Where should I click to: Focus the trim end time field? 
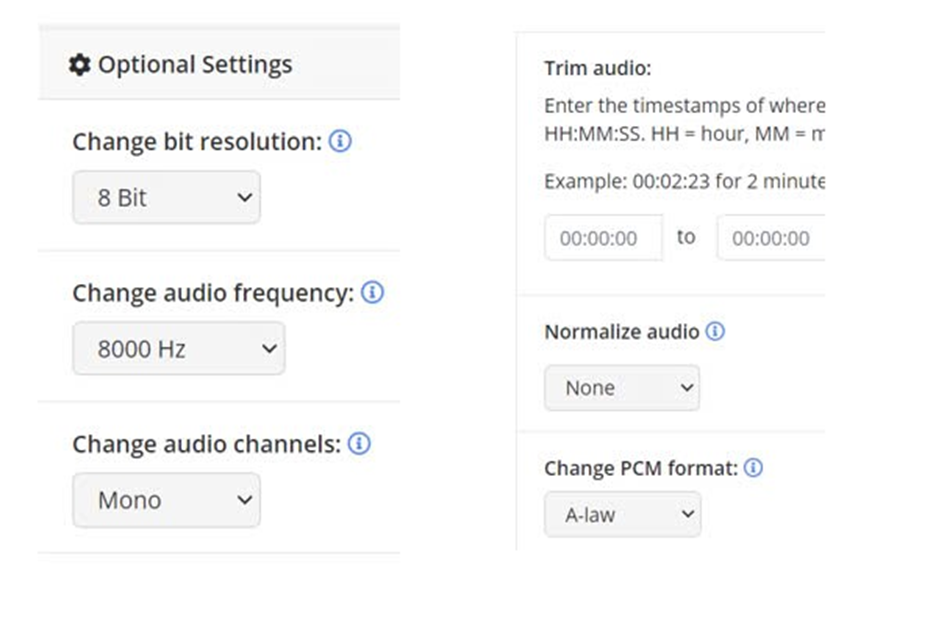pyautogui.click(x=770, y=238)
